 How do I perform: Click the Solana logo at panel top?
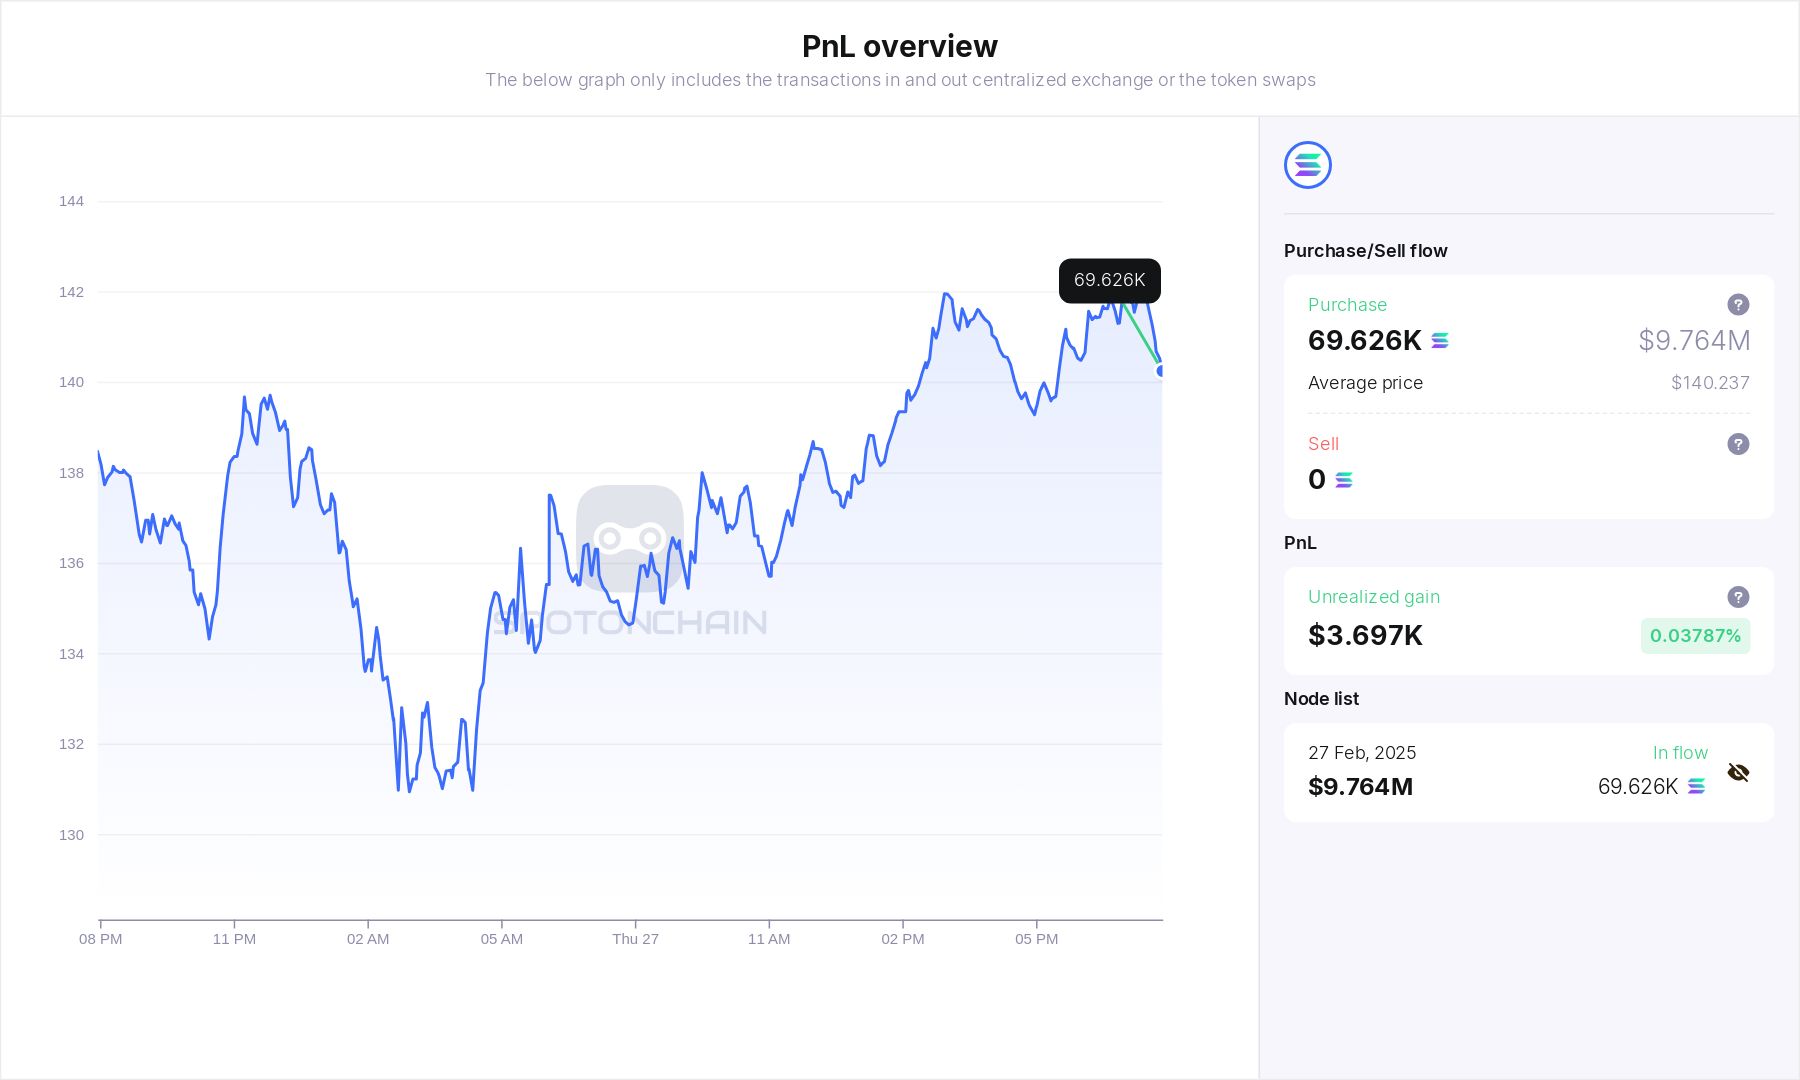1307,165
